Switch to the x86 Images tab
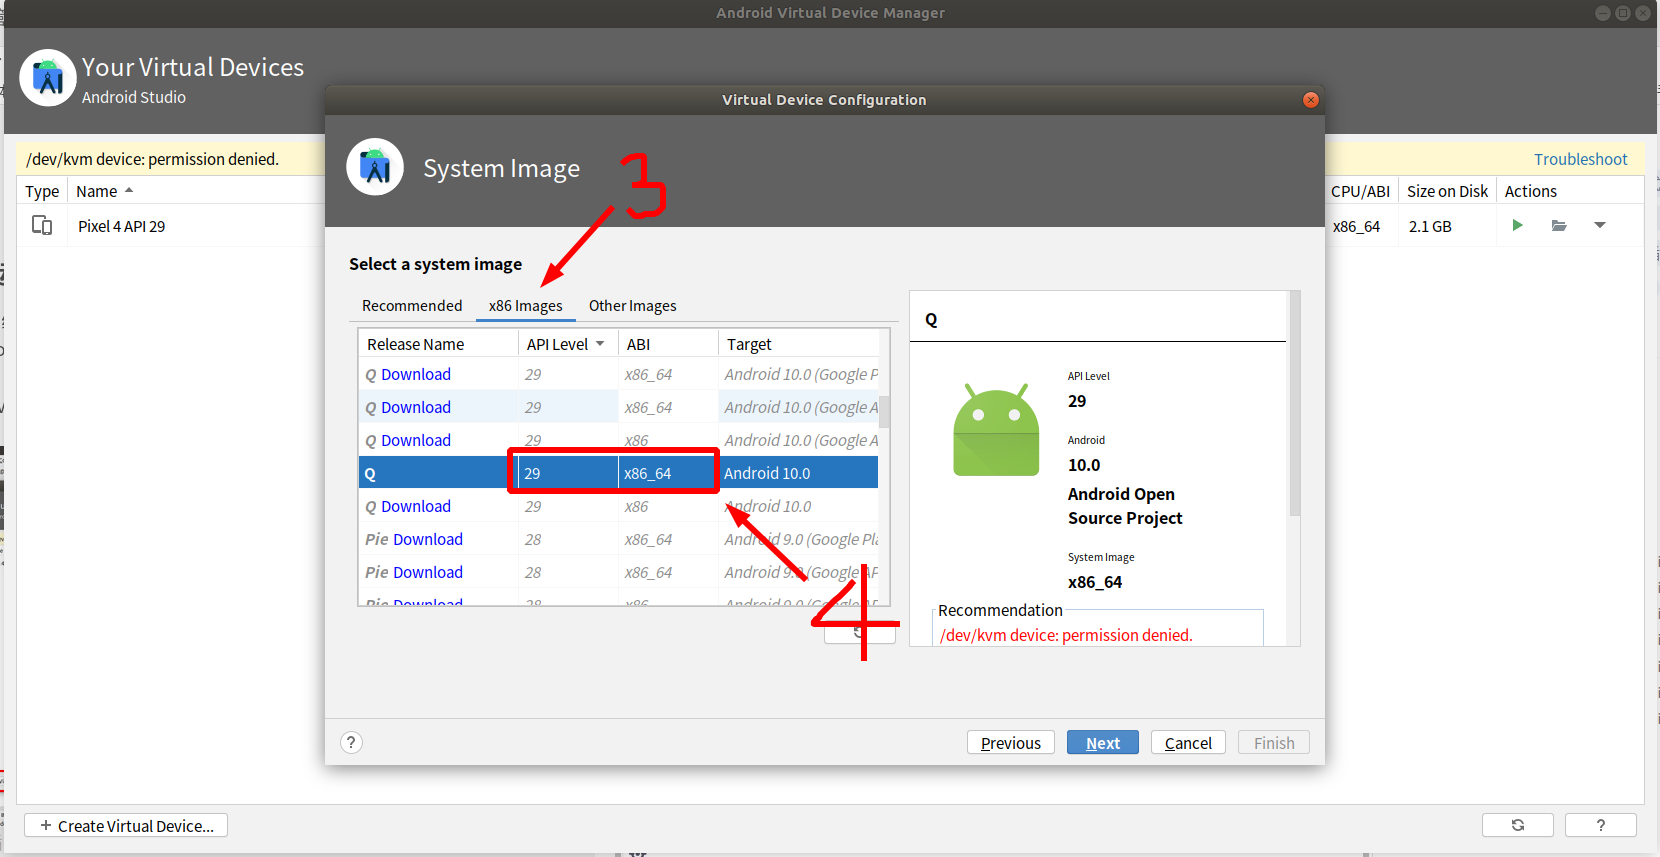The height and width of the screenshot is (857, 1660). pyautogui.click(x=526, y=306)
